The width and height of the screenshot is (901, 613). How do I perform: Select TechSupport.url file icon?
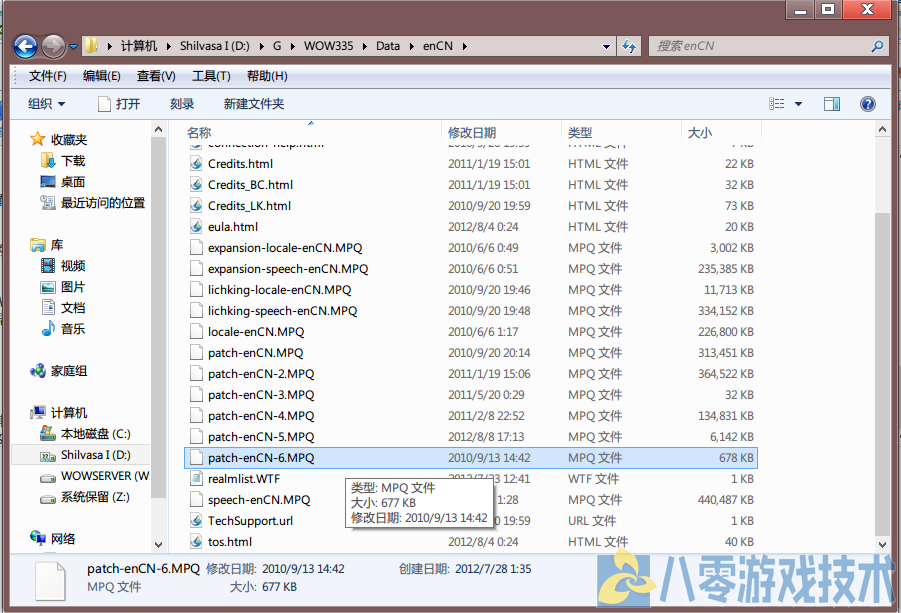click(x=197, y=521)
